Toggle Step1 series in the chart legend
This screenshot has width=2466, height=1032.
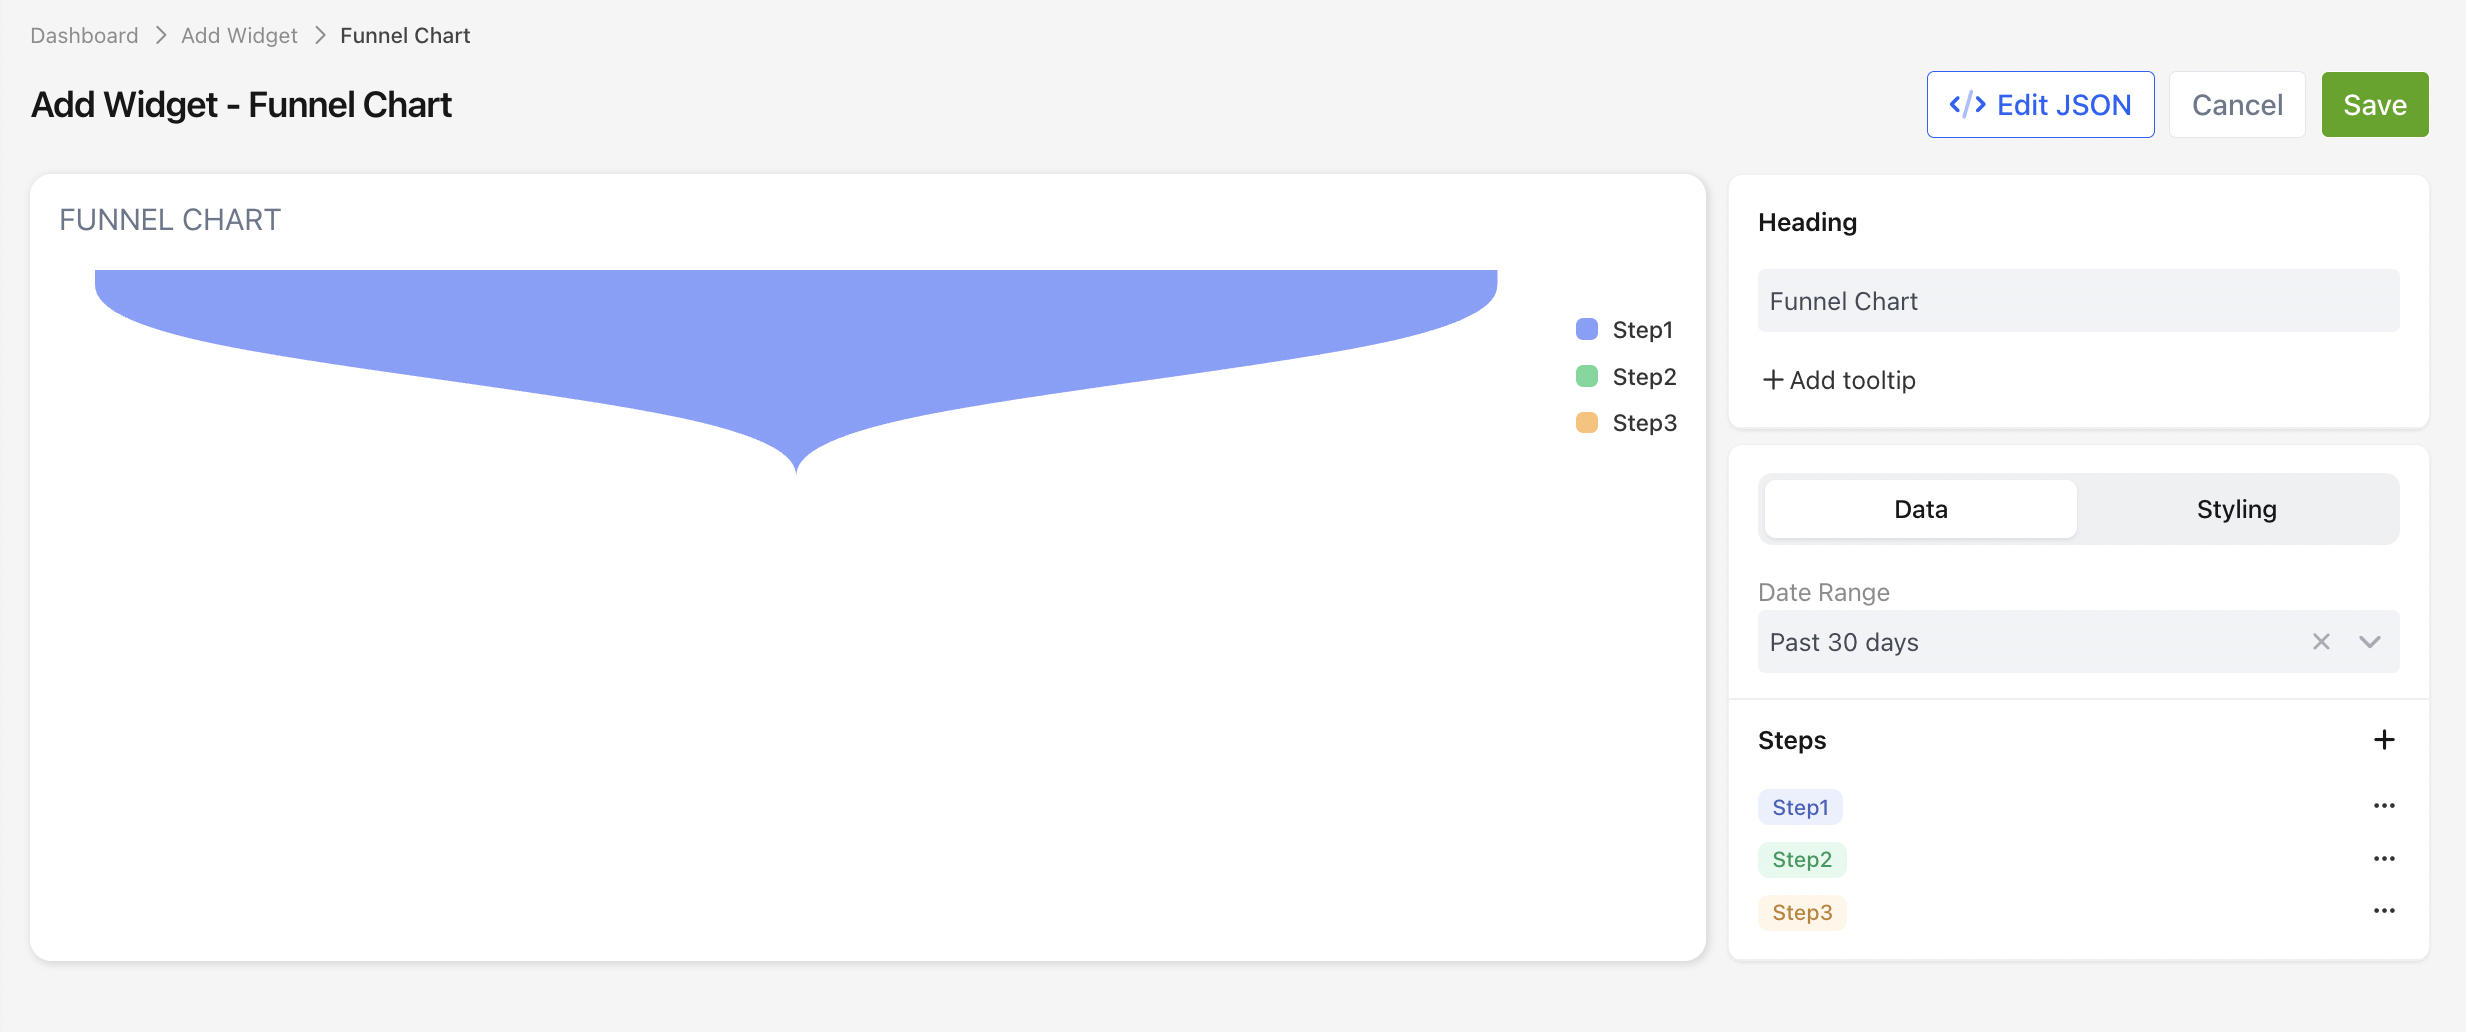1624,330
